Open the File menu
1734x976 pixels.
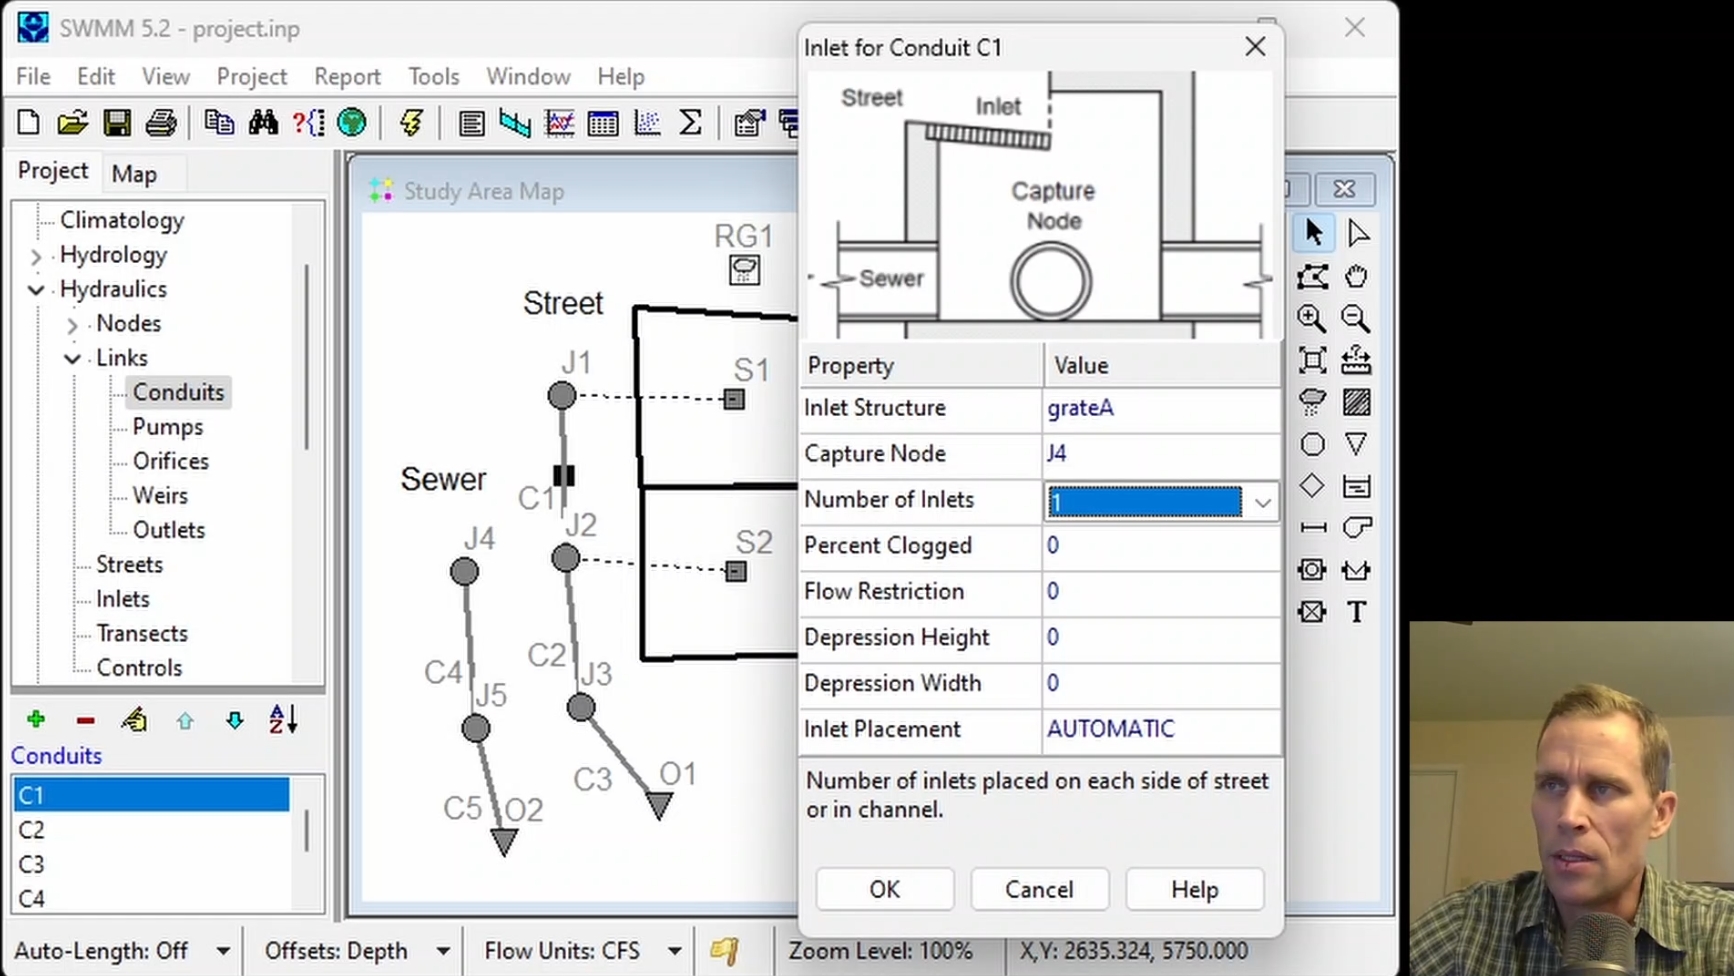tap(33, 77)
